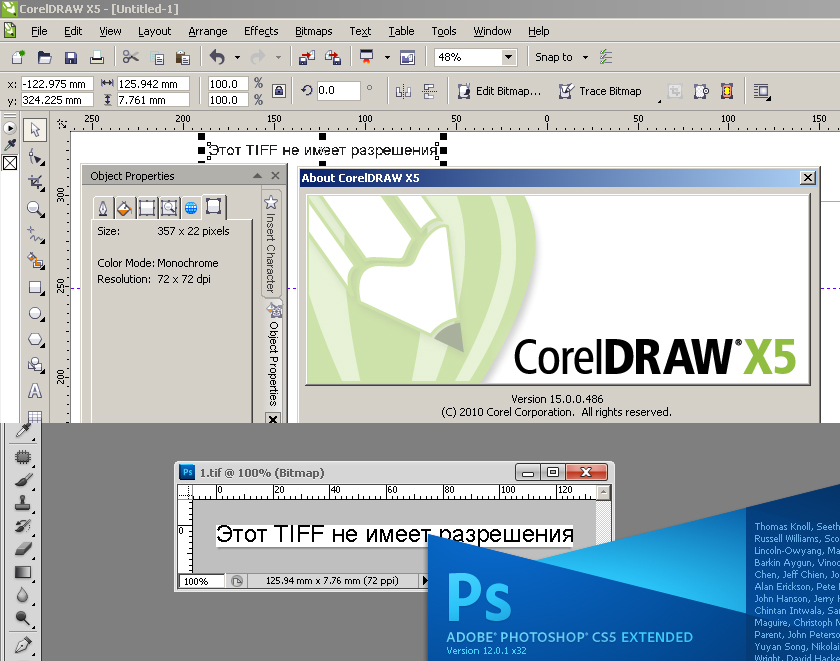840x661 pixels.
Task: Click the Open folder icon
Action: click(44, 57)
